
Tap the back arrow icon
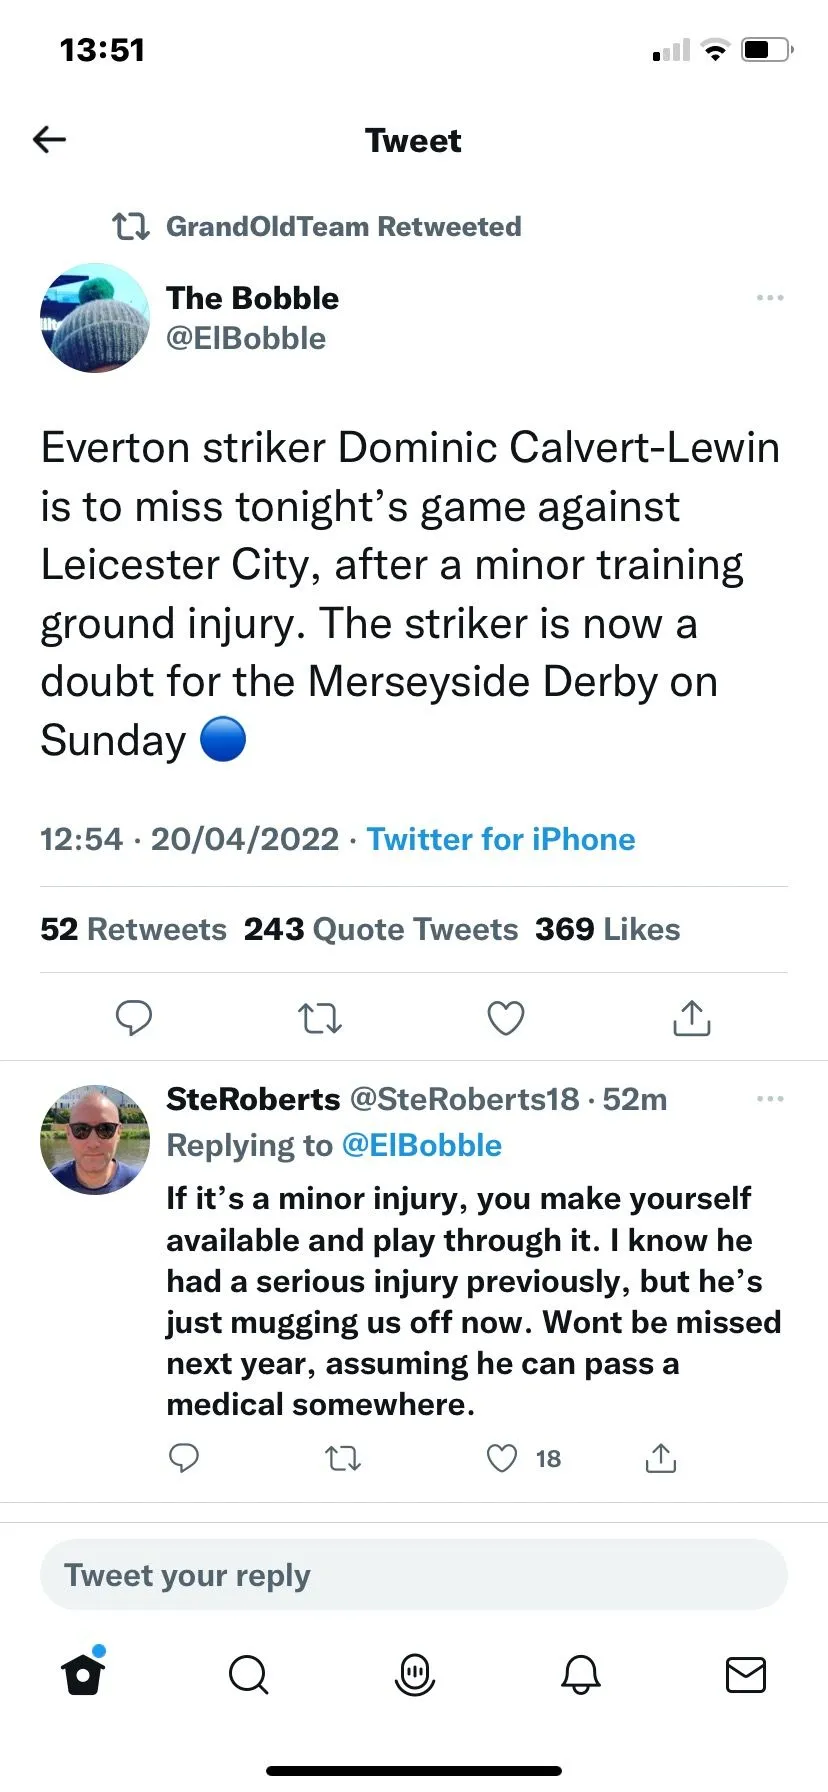coord(49,140)
